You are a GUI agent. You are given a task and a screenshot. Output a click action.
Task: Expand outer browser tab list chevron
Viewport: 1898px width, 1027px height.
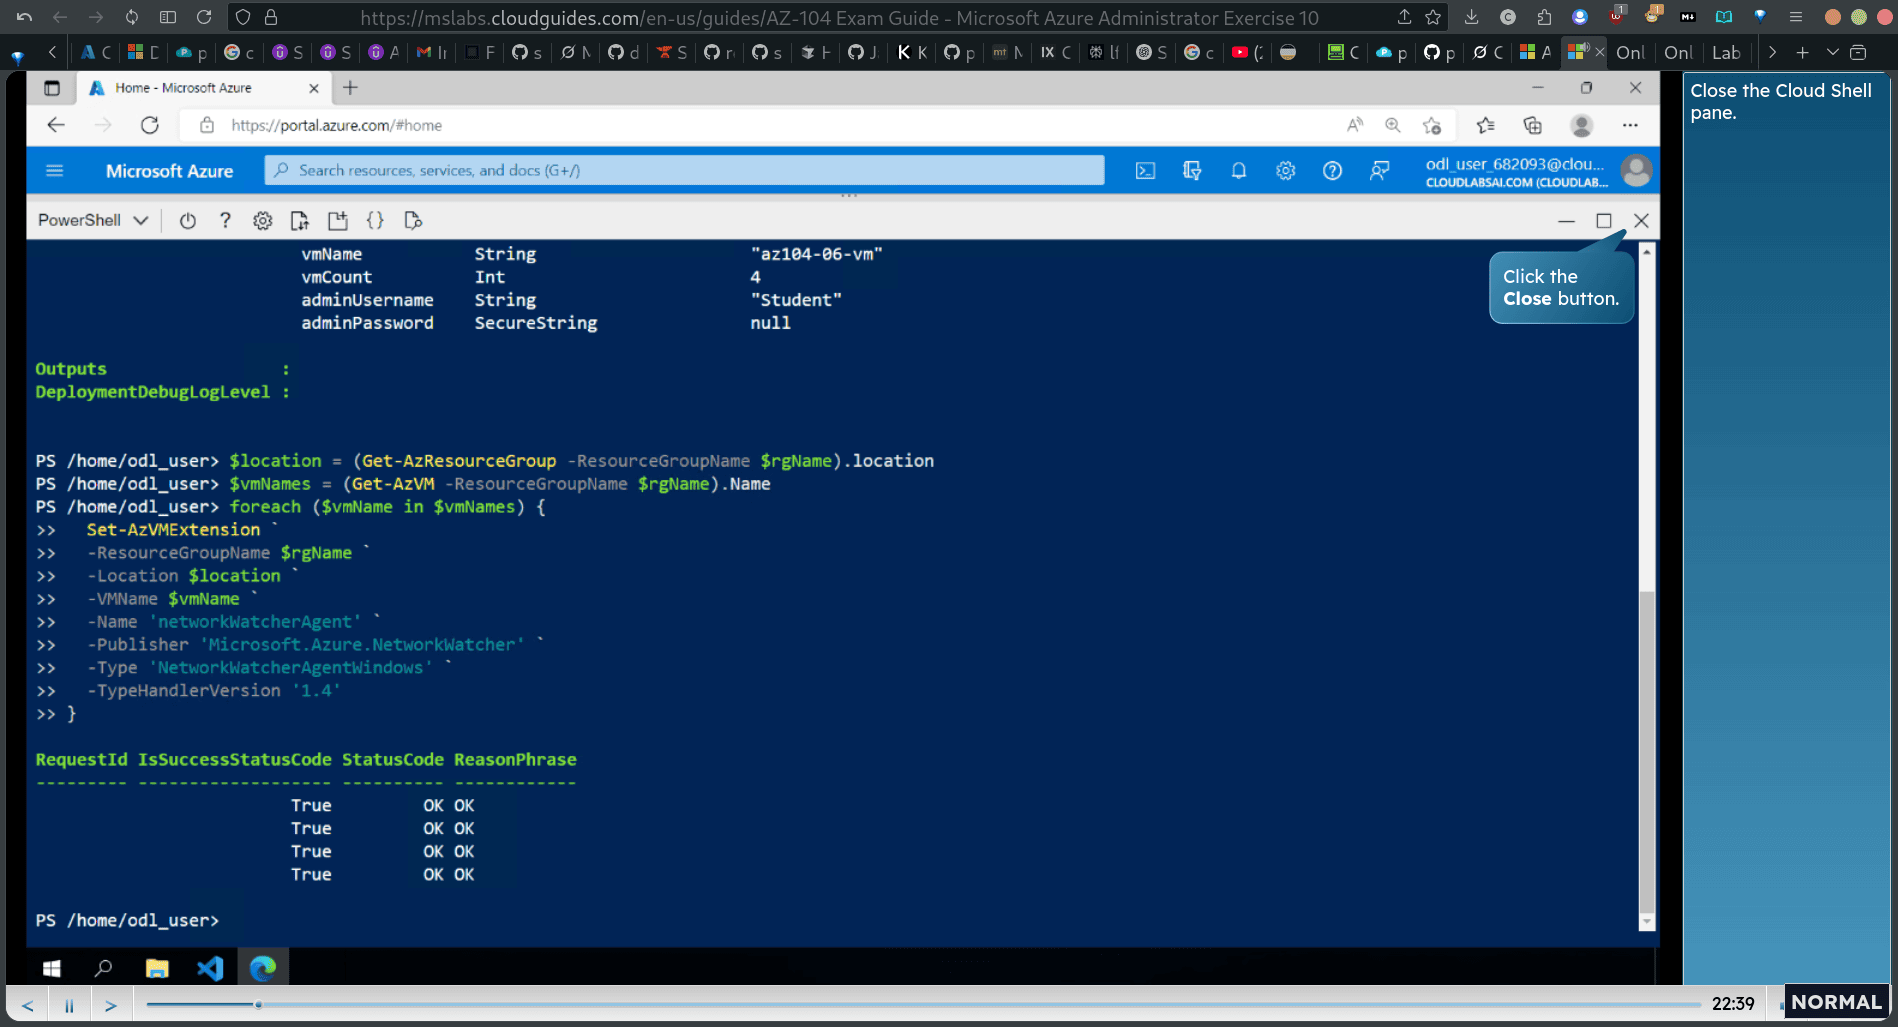[x=1832, y=52]
